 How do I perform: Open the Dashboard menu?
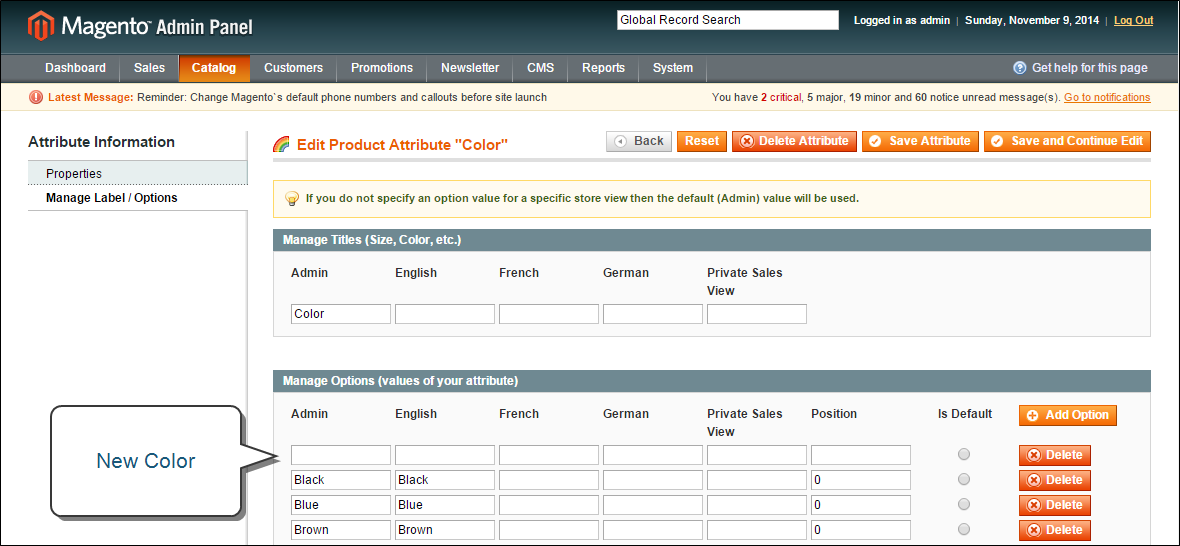(75, 68)
